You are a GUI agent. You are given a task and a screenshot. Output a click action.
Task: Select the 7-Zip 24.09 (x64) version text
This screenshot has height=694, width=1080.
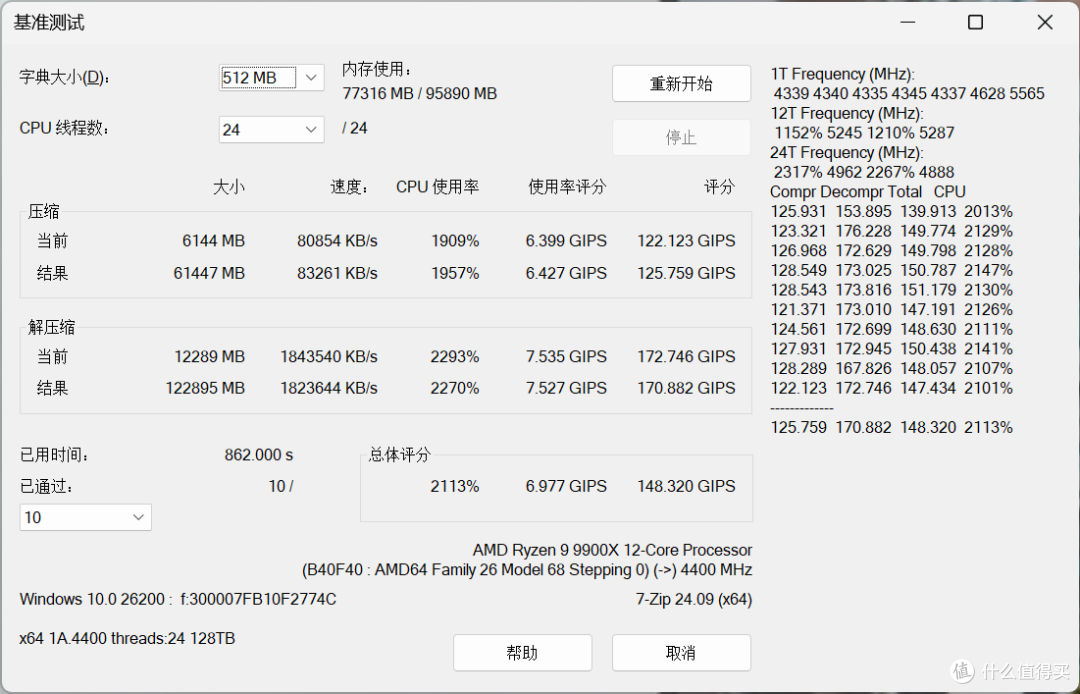[694, 599]
